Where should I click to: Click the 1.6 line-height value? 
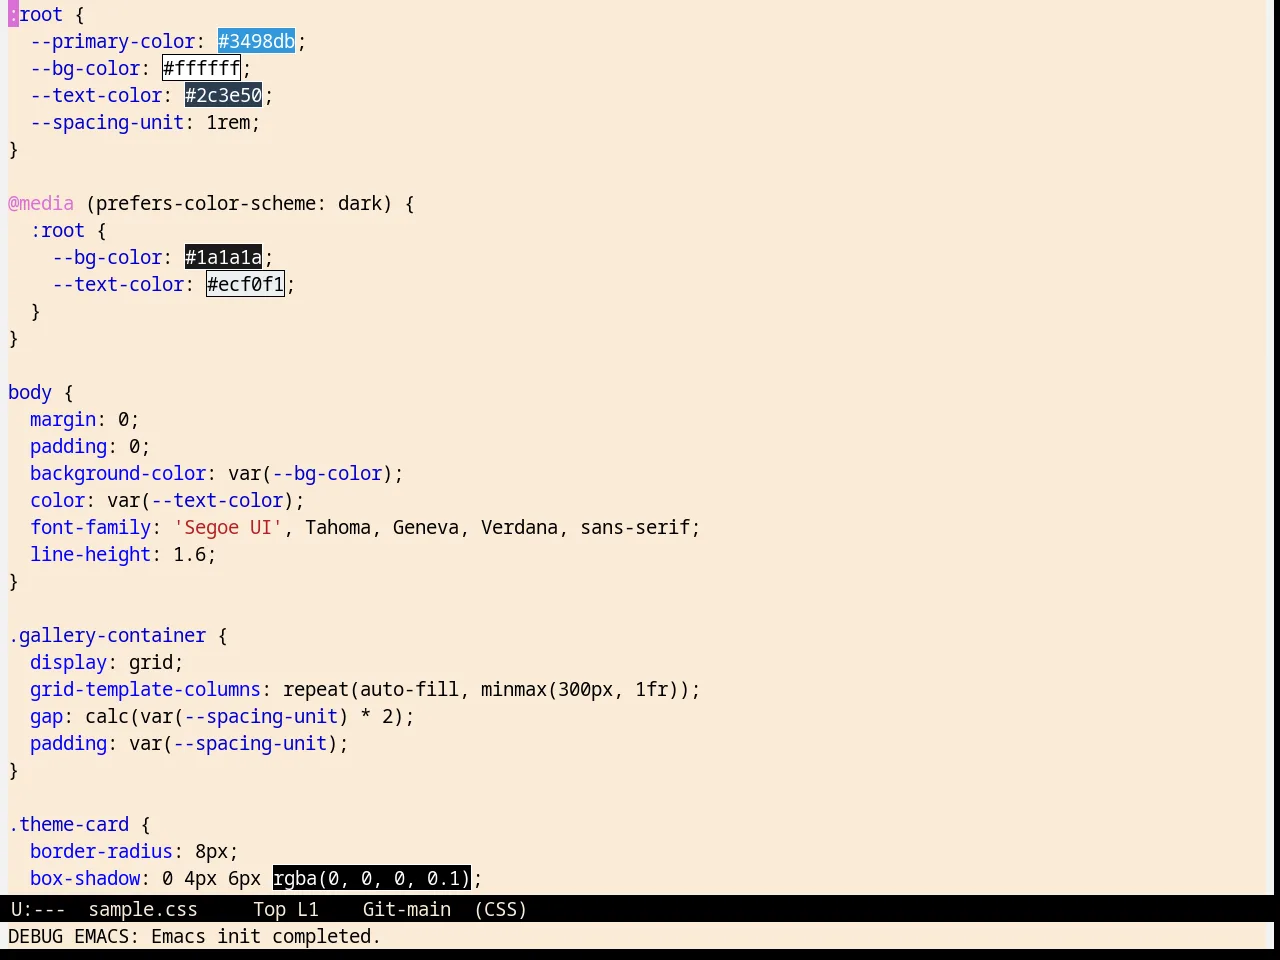pos(190,554)
